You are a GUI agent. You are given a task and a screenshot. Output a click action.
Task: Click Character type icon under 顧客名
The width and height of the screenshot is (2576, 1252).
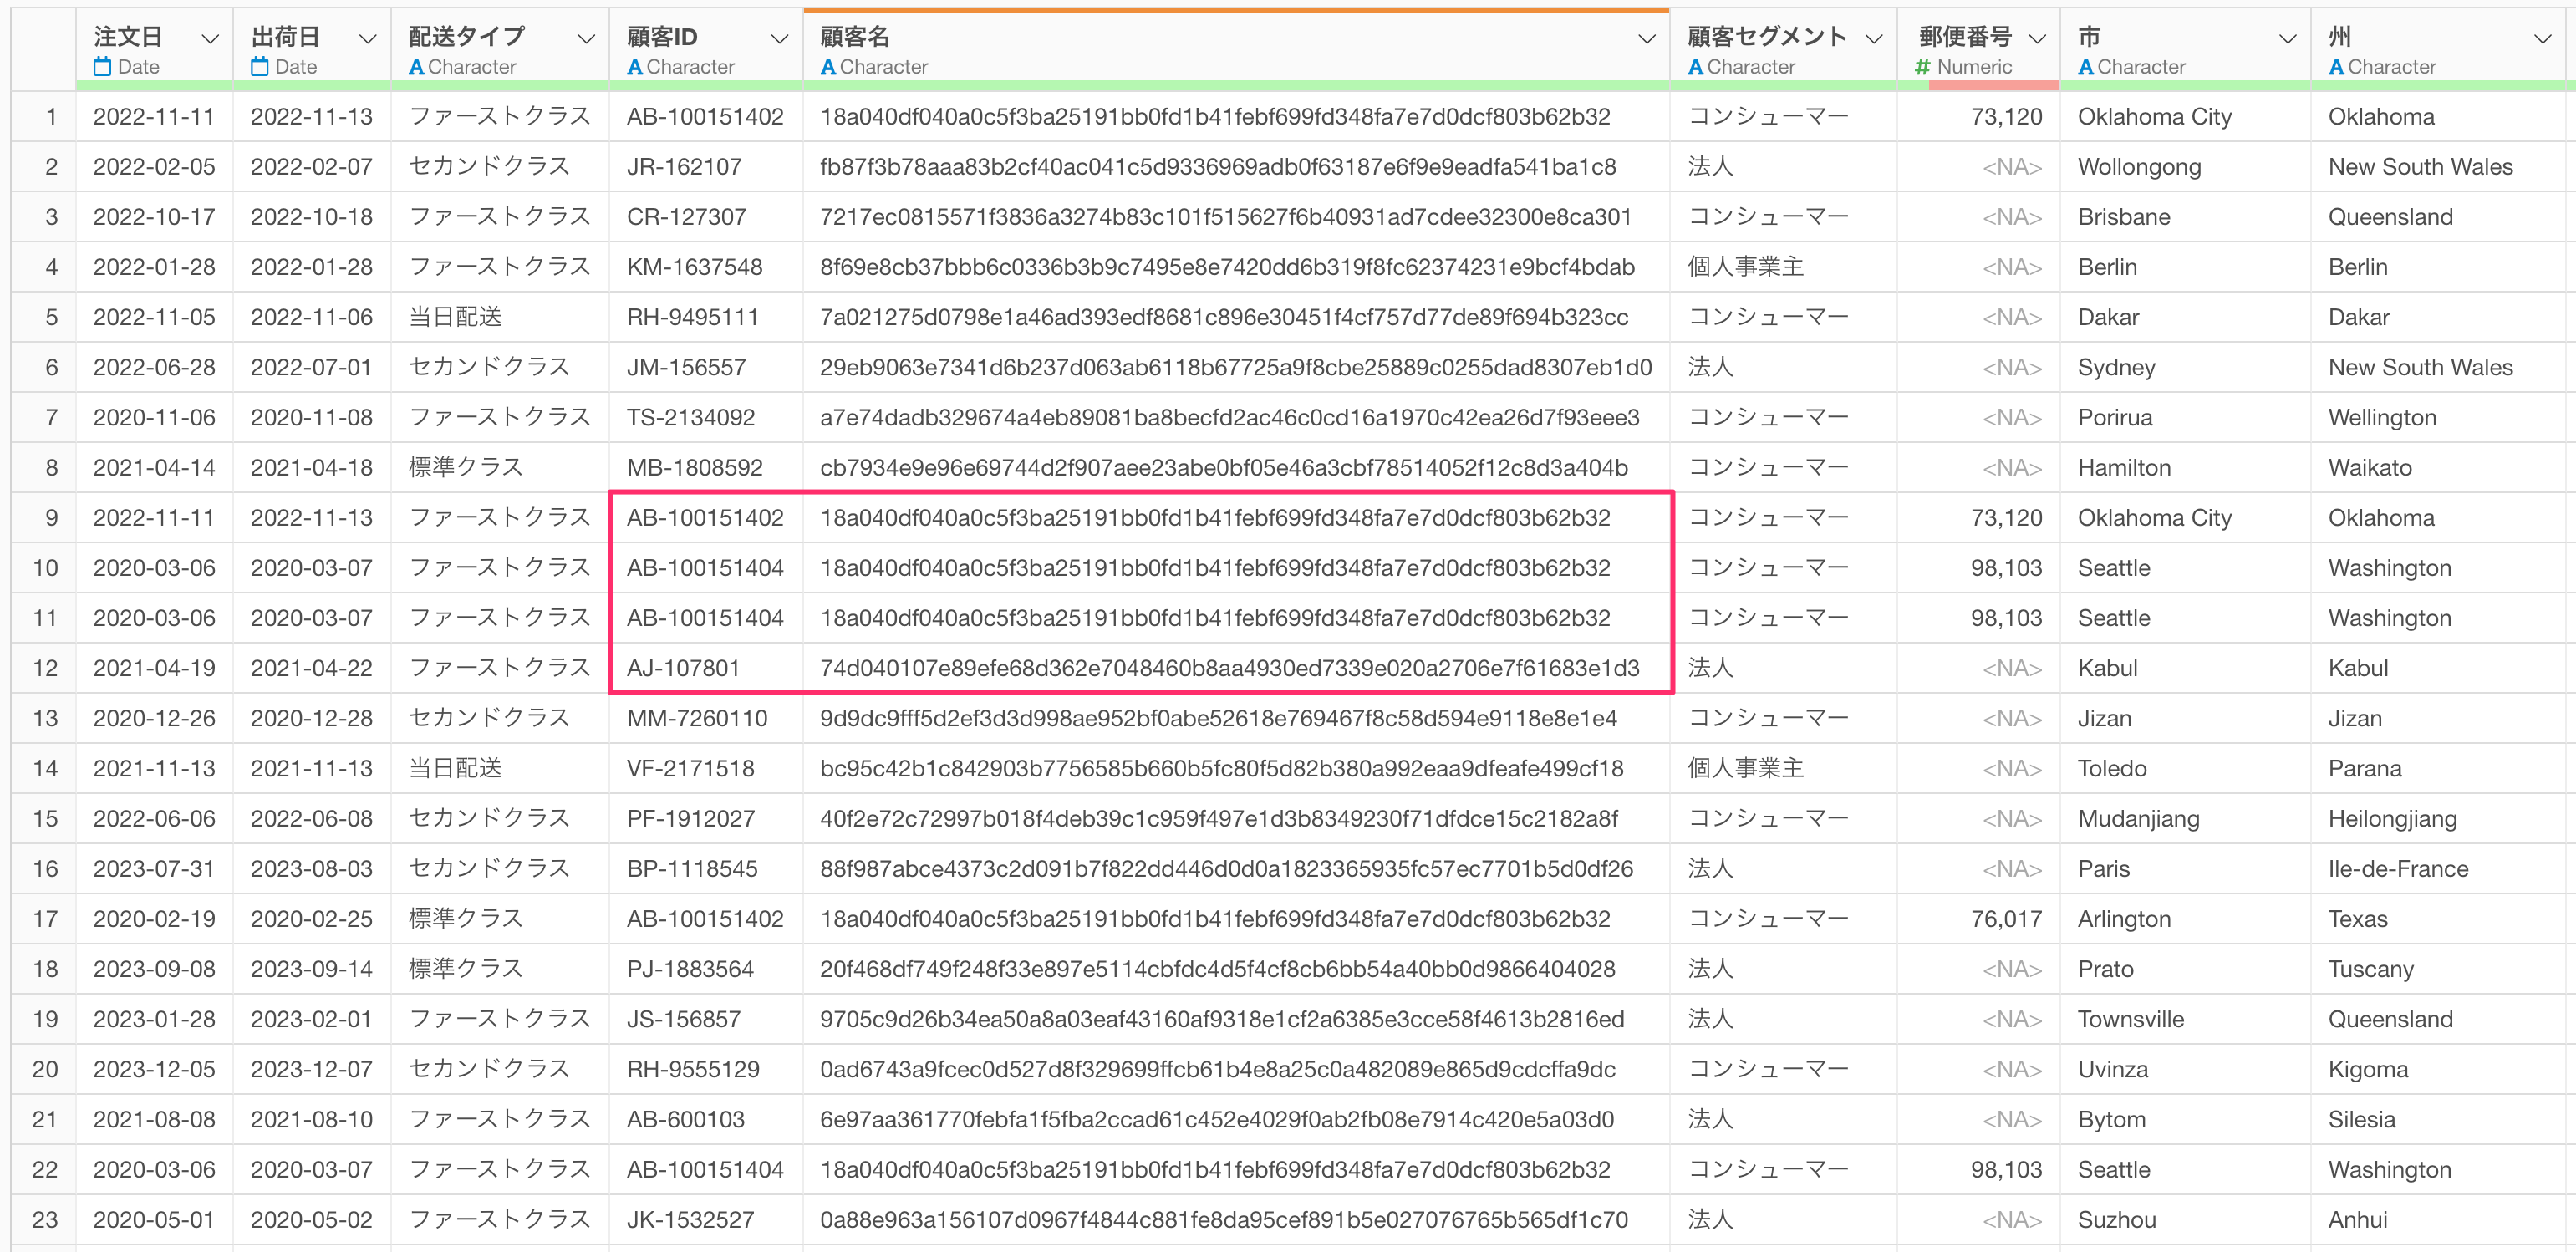(x=828, y=67)
